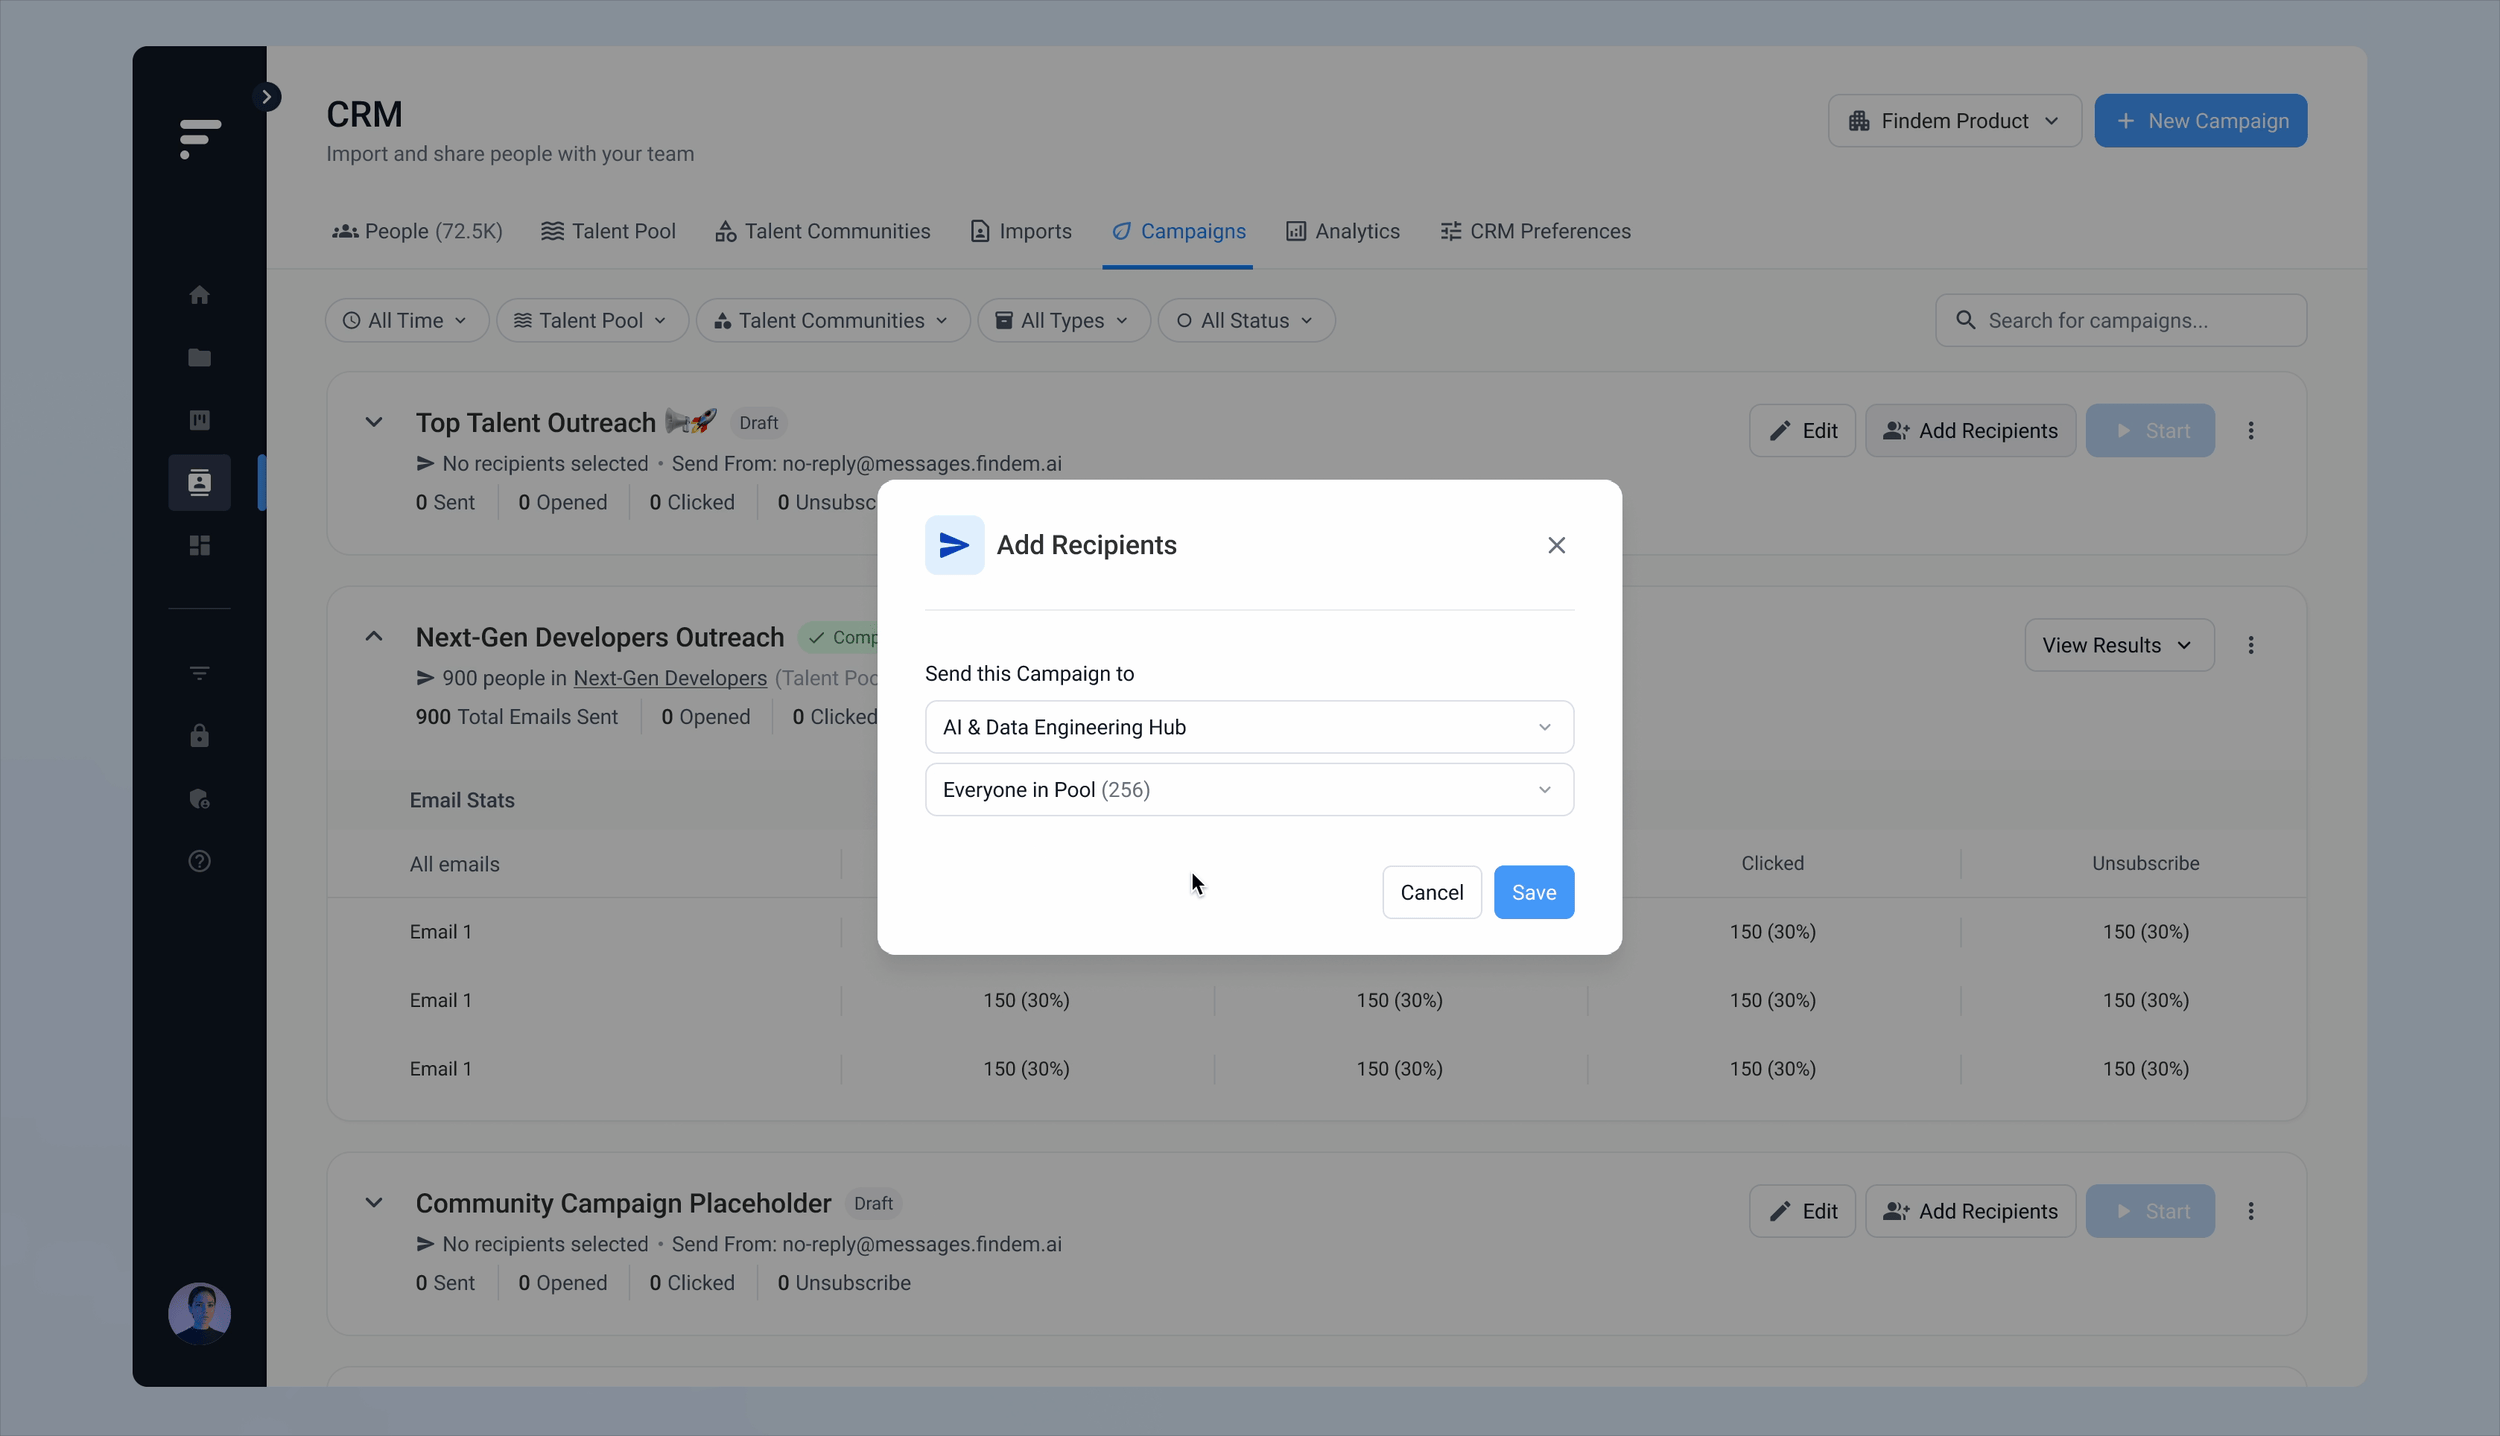The image size is (2500, 1436).
Task: Open the user profile avatar
Action: tap(199, 1313)
